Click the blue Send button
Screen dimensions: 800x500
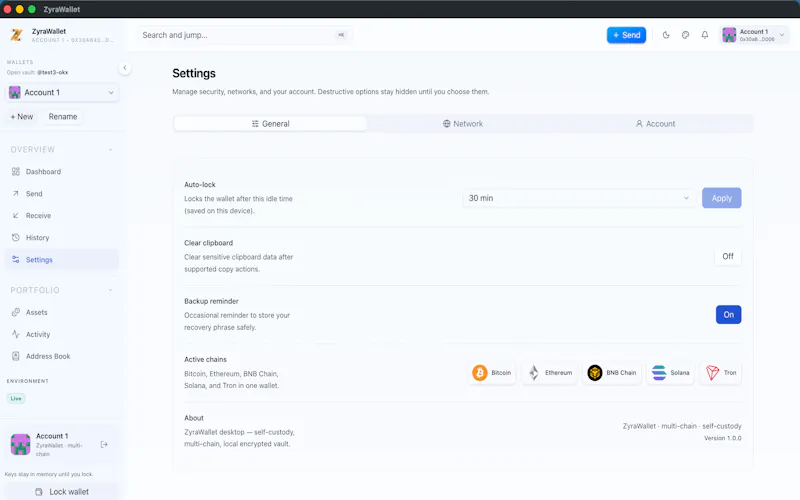point(626,35)
